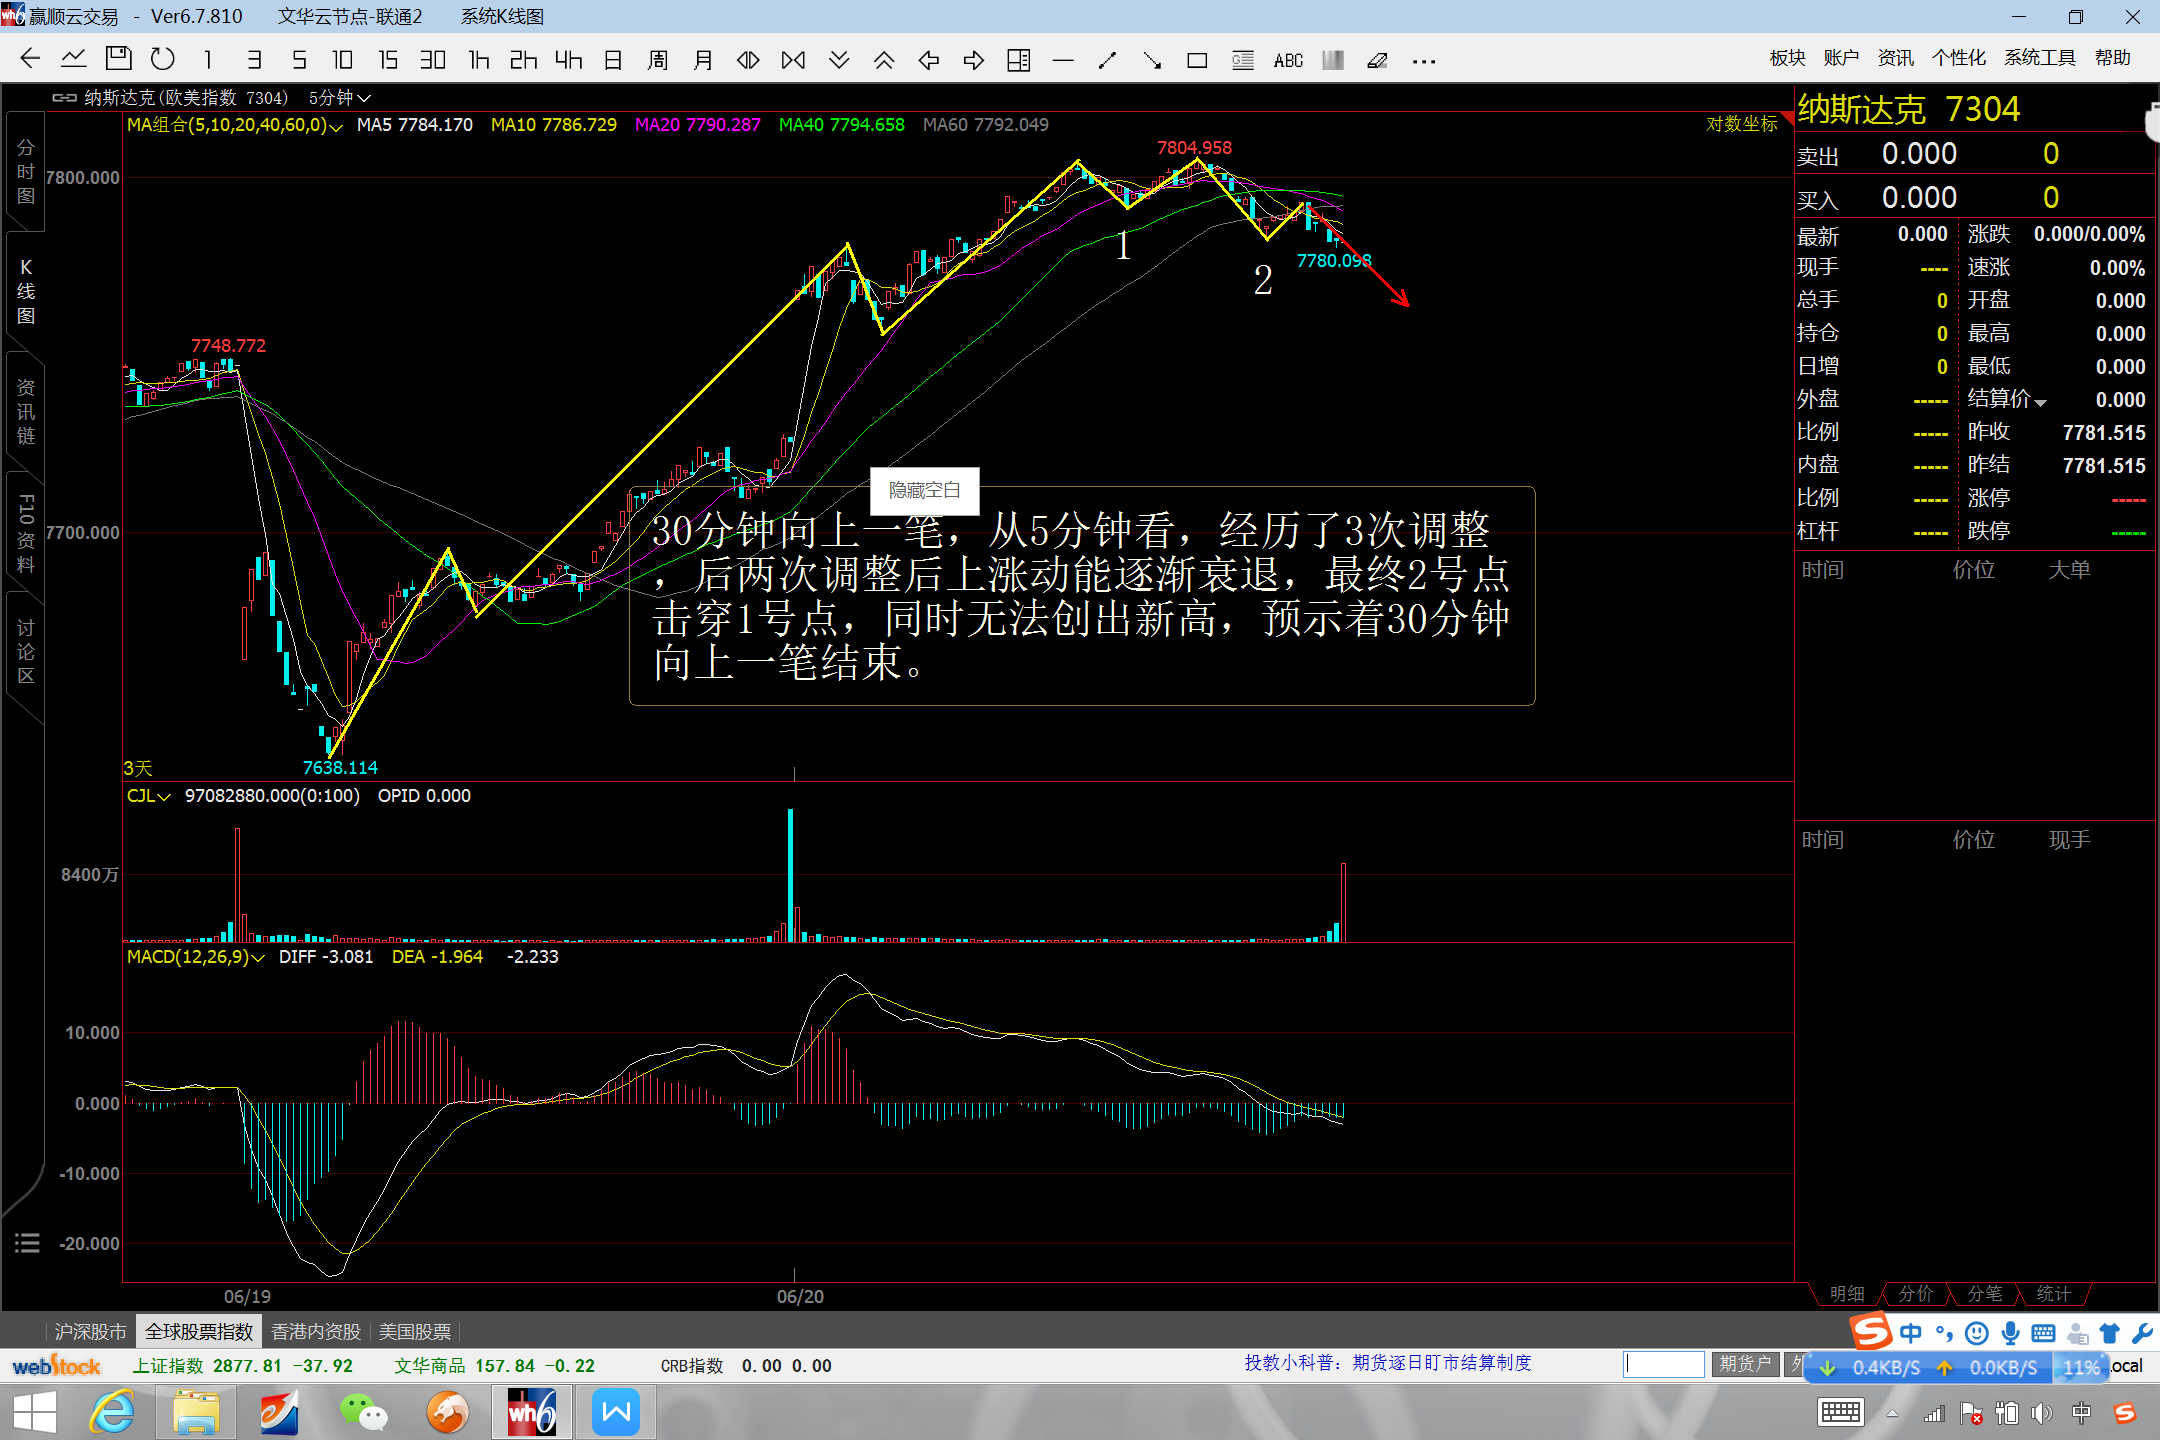The height and width of the screenshot is (1440, 2160).
Task: Switch chart to 1h period
Action: tap(479, 60)
